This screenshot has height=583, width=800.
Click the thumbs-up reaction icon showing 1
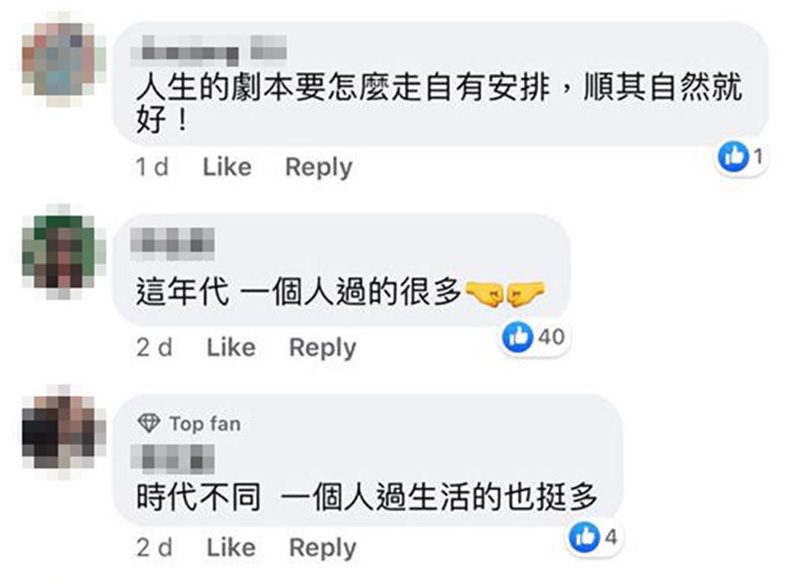point(733,156)
